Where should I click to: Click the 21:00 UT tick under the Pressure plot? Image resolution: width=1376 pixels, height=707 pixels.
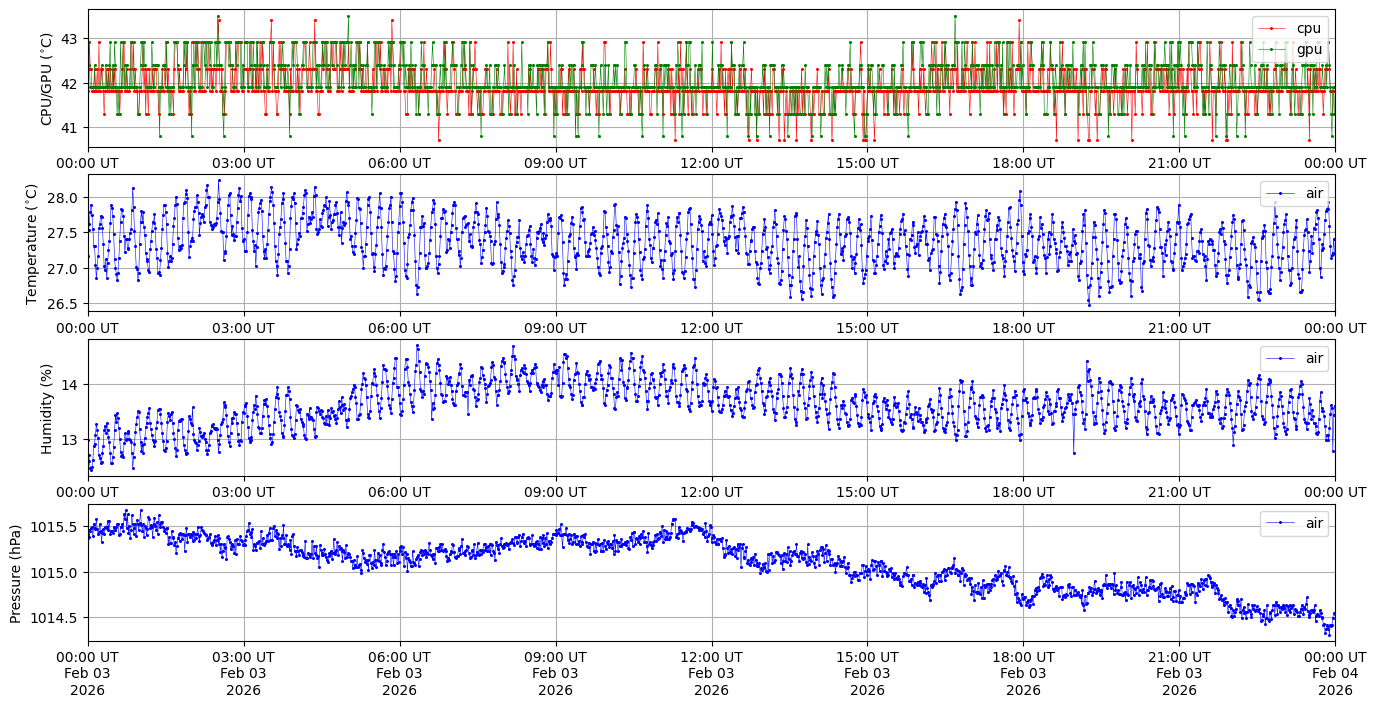click(x=1179, y=656)
